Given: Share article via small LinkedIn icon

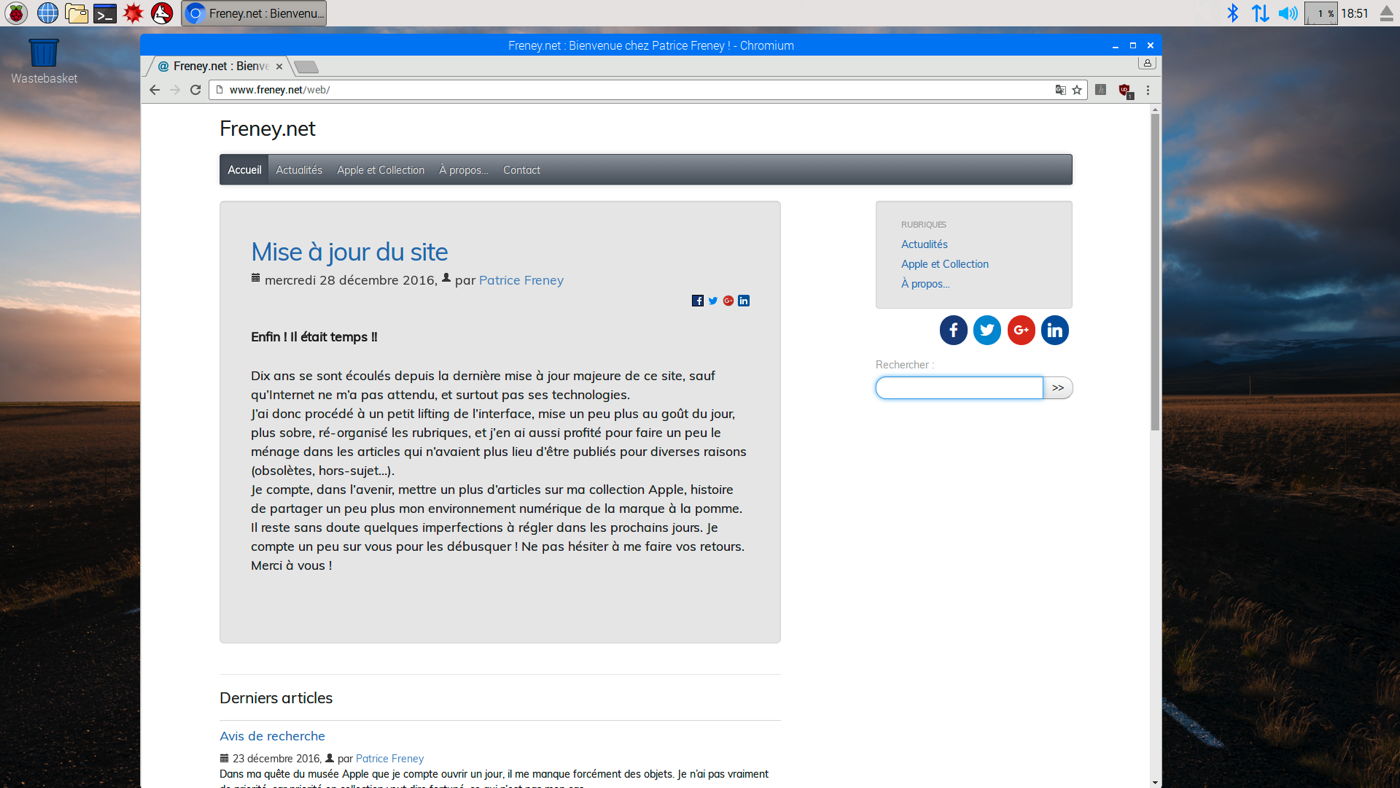Looking at the screenshot, I should [x=744, y=301].
